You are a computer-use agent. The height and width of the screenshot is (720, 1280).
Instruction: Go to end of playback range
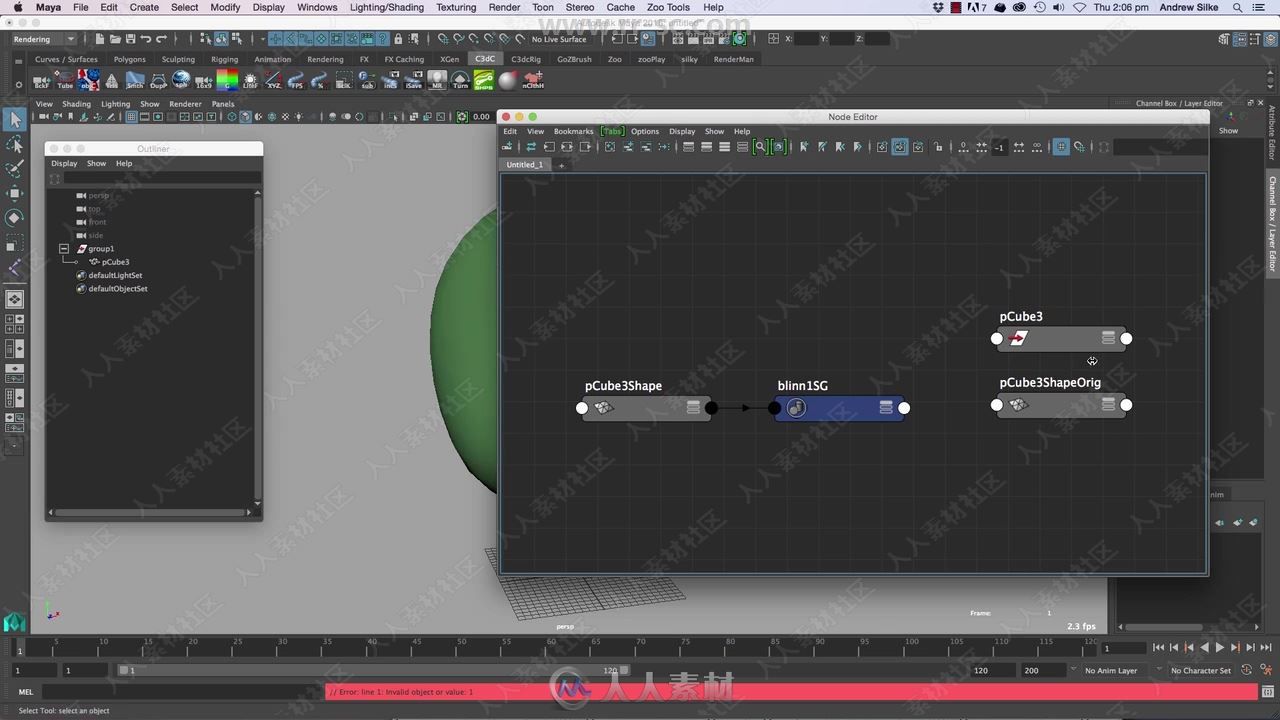click(1266, 648)
